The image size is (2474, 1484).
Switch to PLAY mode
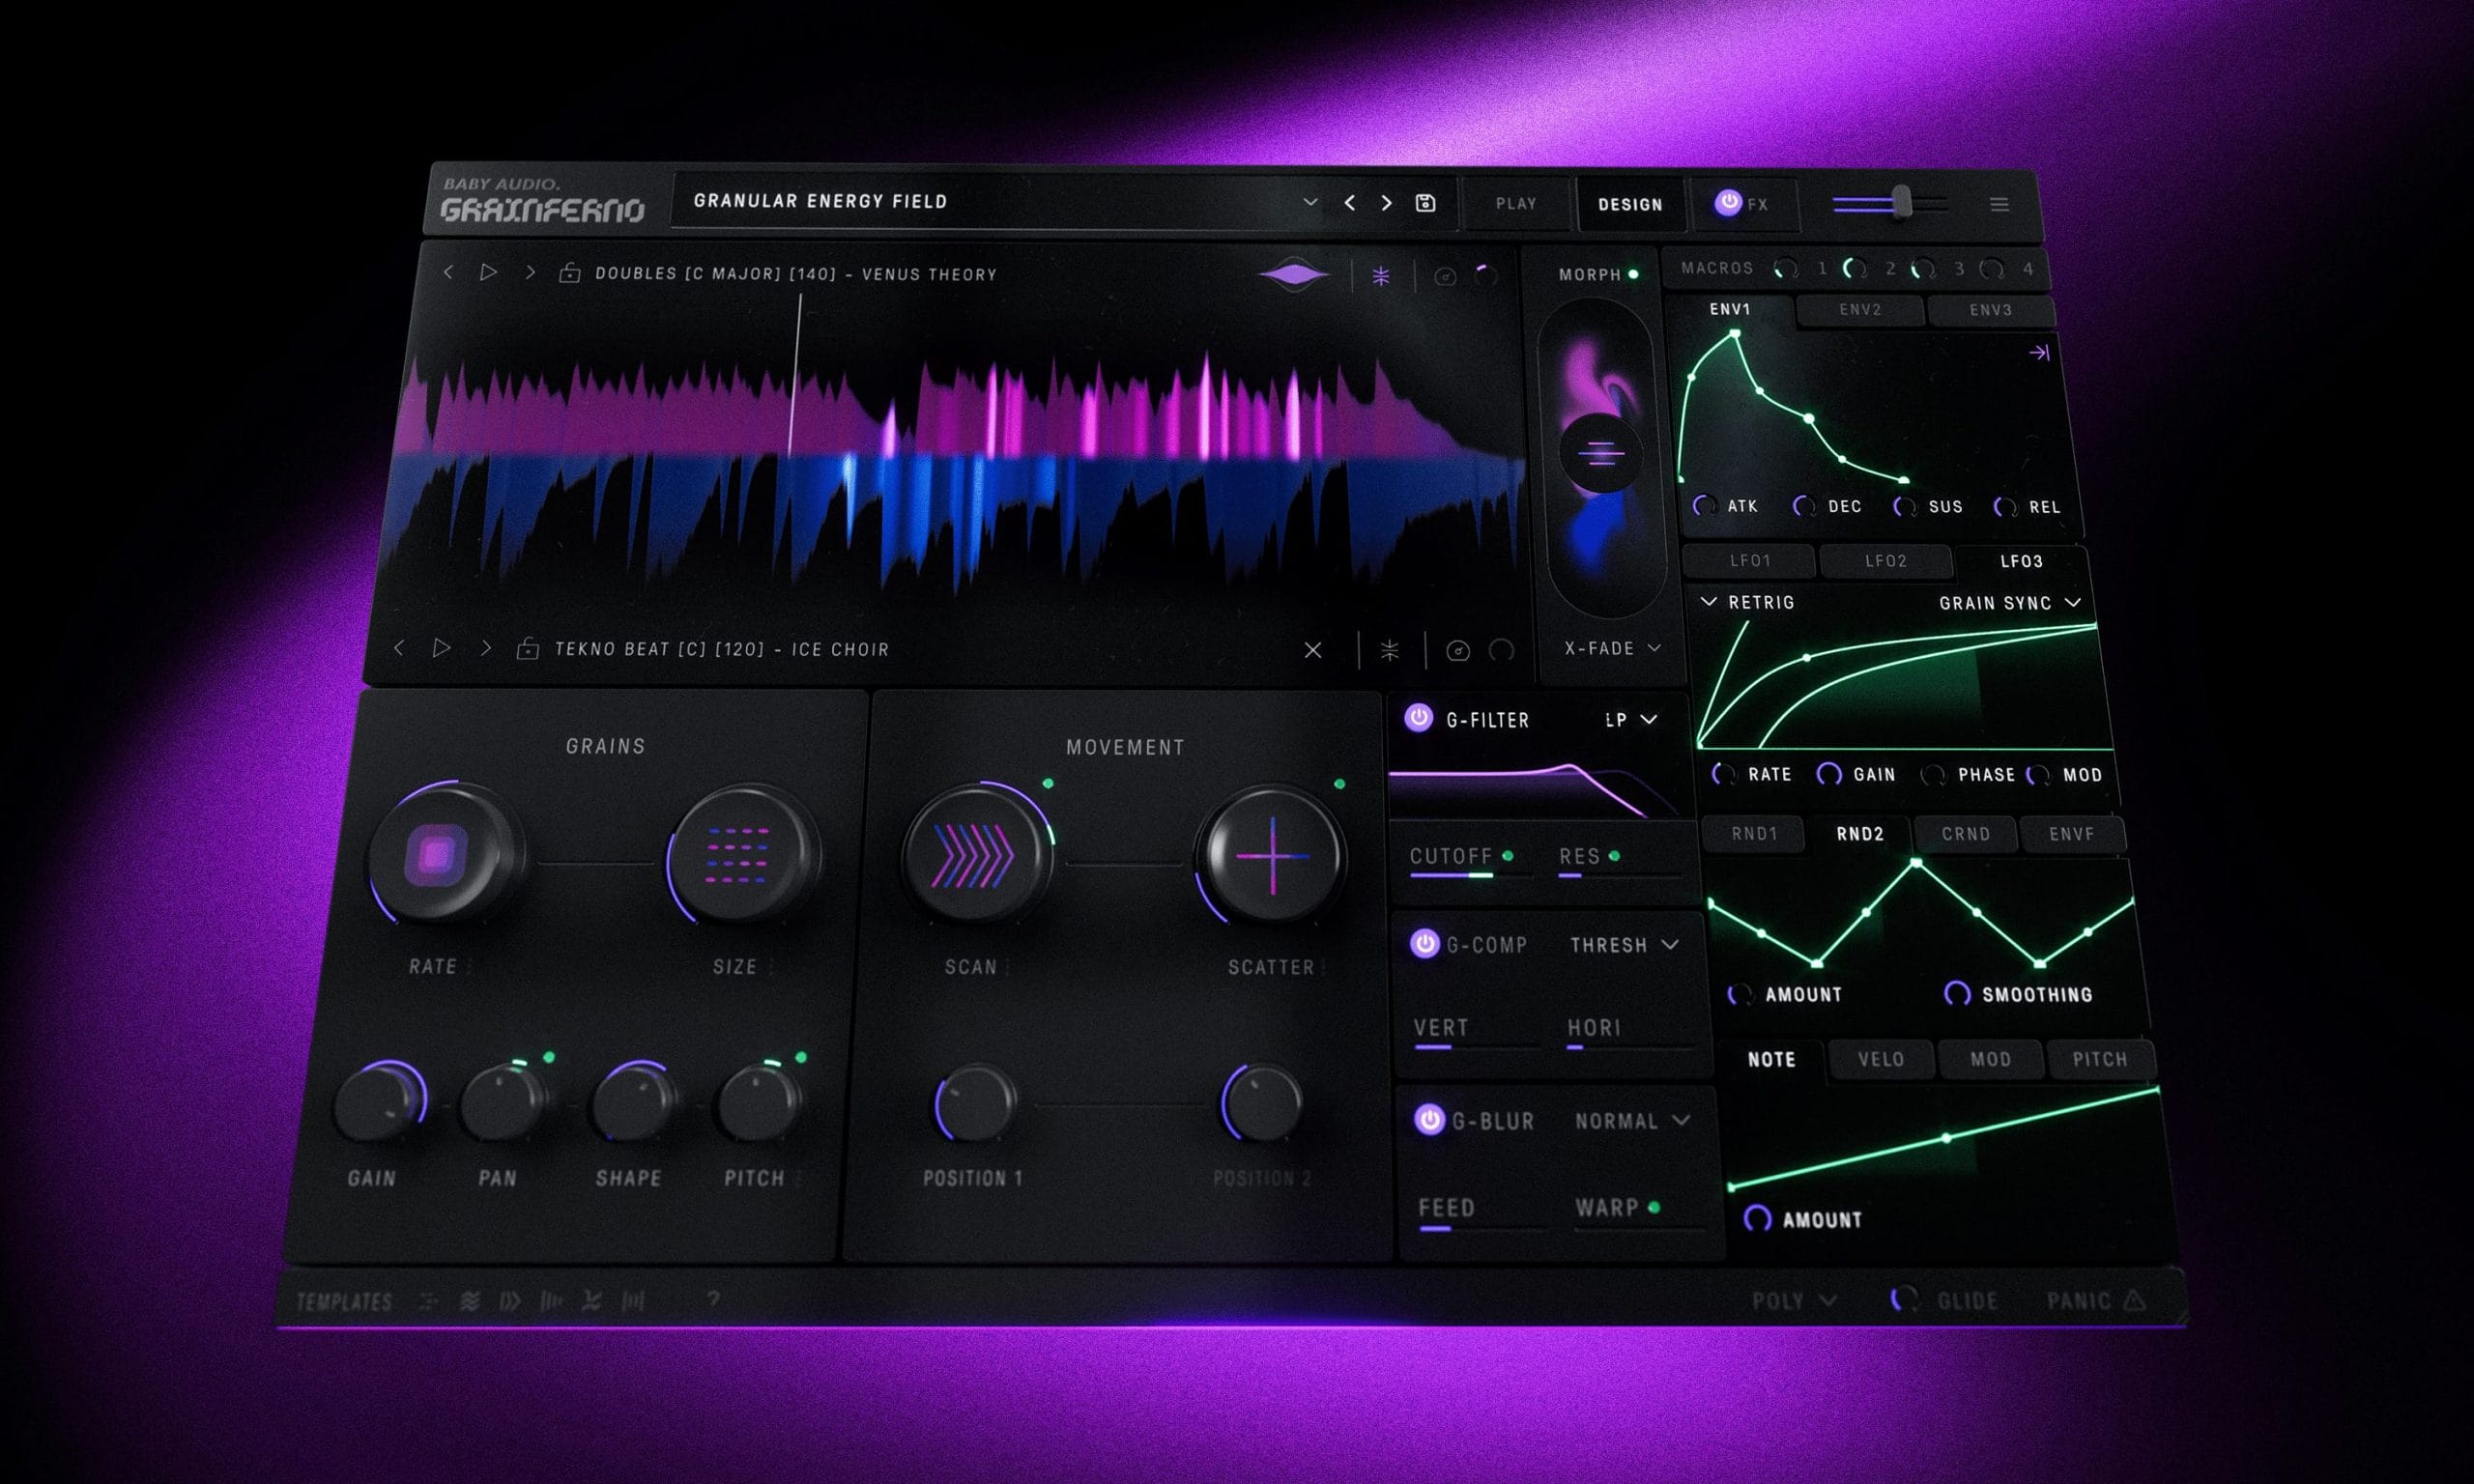(x=1516, y=203)
